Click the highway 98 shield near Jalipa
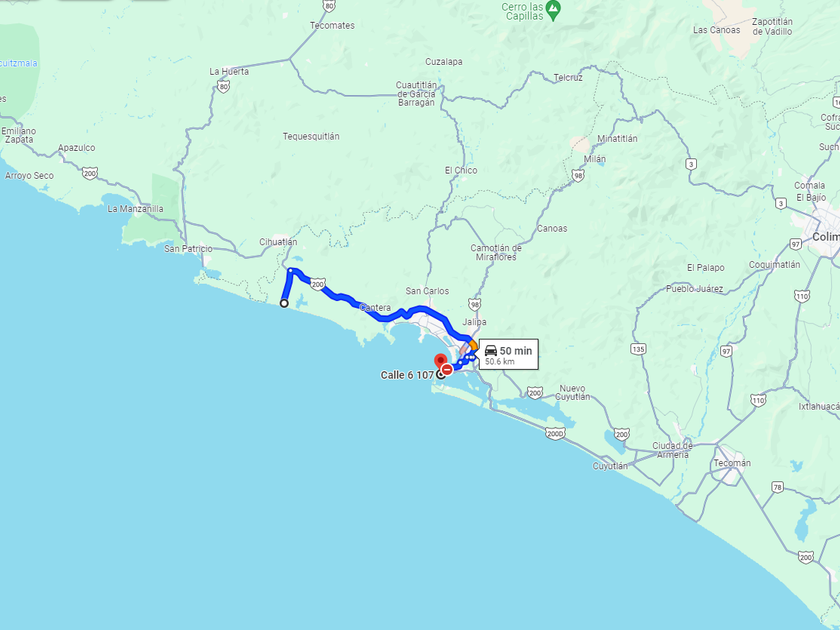Image resolution: width=840 pixels, height=630 pixels. 475,305
